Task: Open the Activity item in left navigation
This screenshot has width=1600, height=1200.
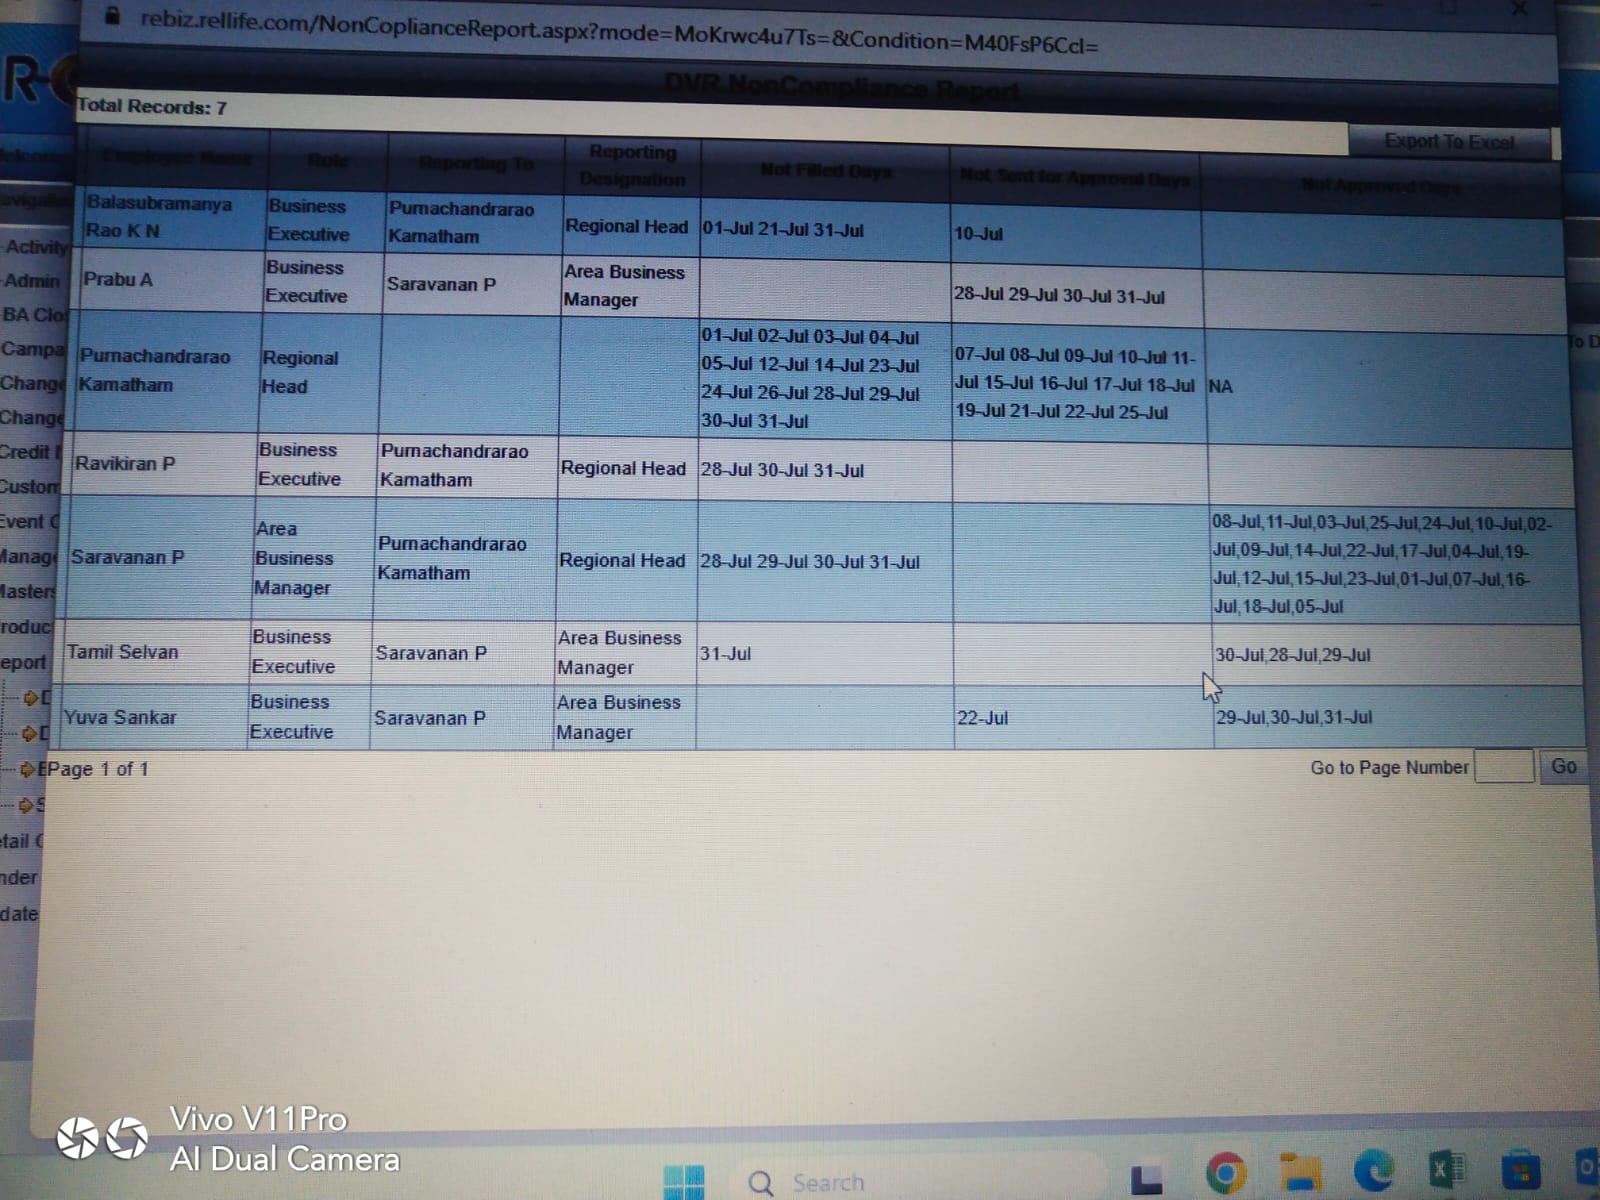Action: pos(36,246)
